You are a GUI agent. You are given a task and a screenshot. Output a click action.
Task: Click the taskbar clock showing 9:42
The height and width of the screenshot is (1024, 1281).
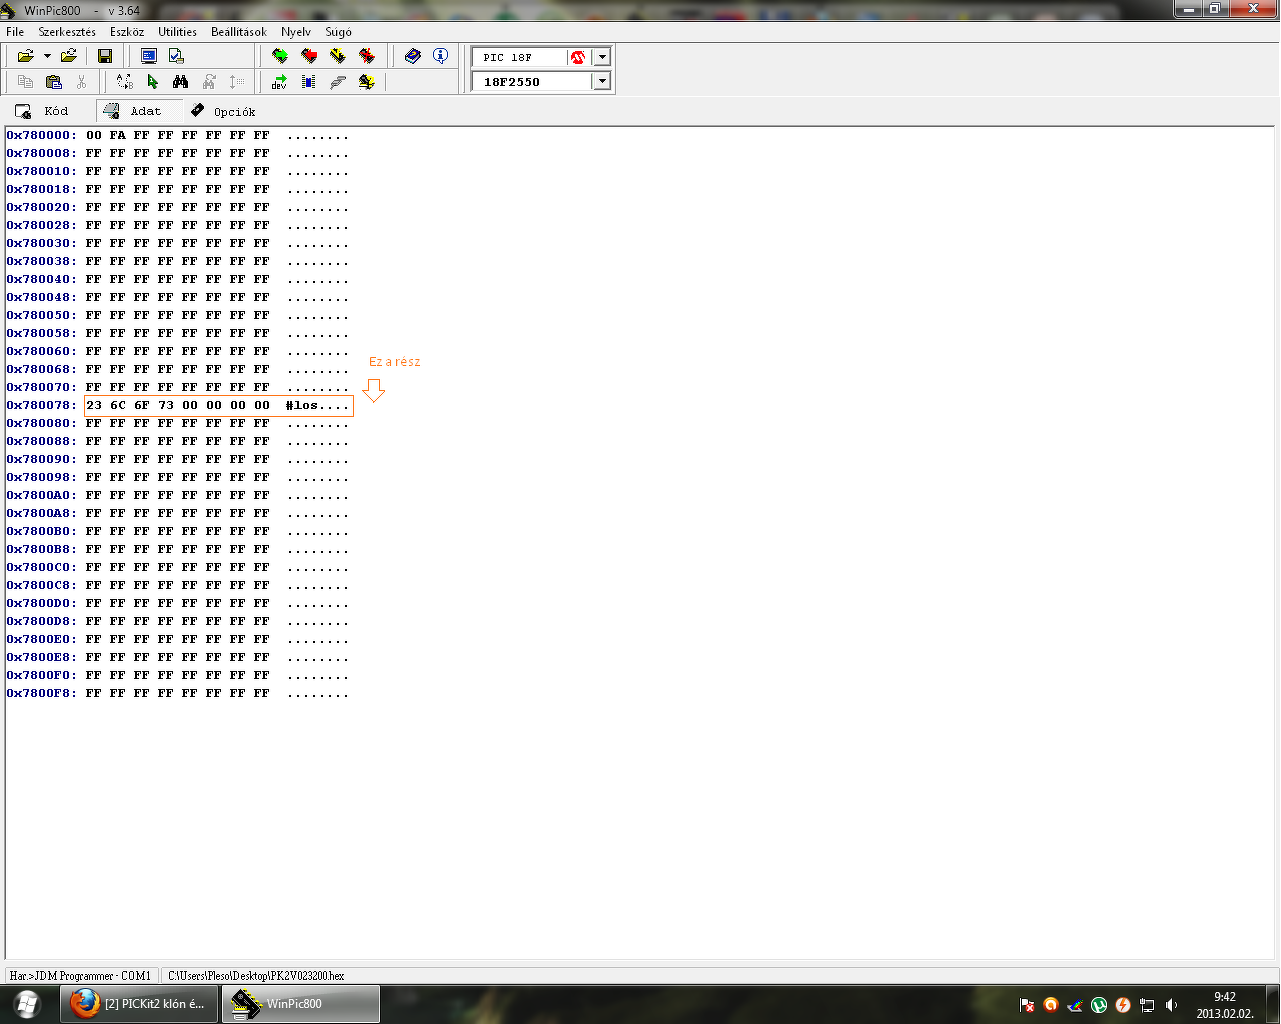tap(1225, 1005)
